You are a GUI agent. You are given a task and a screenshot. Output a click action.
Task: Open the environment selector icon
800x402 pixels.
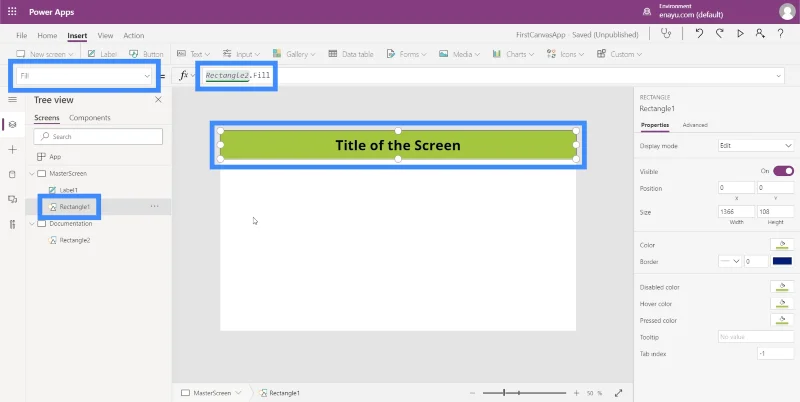[x=647, y=12]
